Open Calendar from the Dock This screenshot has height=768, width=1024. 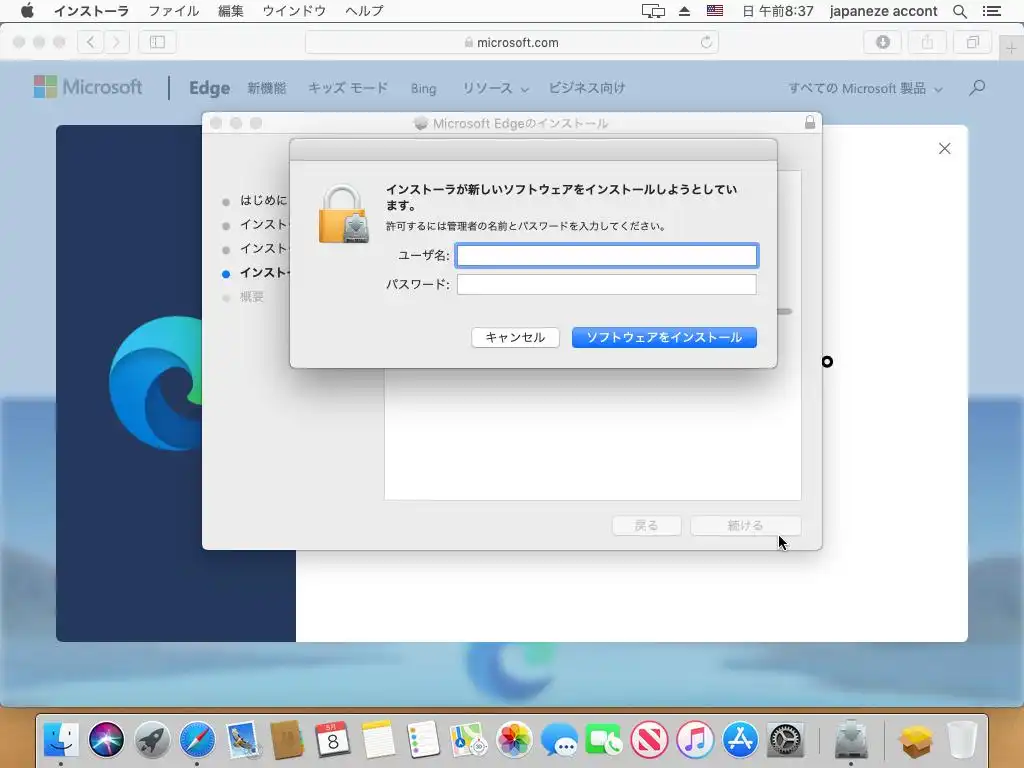[333, 740]
